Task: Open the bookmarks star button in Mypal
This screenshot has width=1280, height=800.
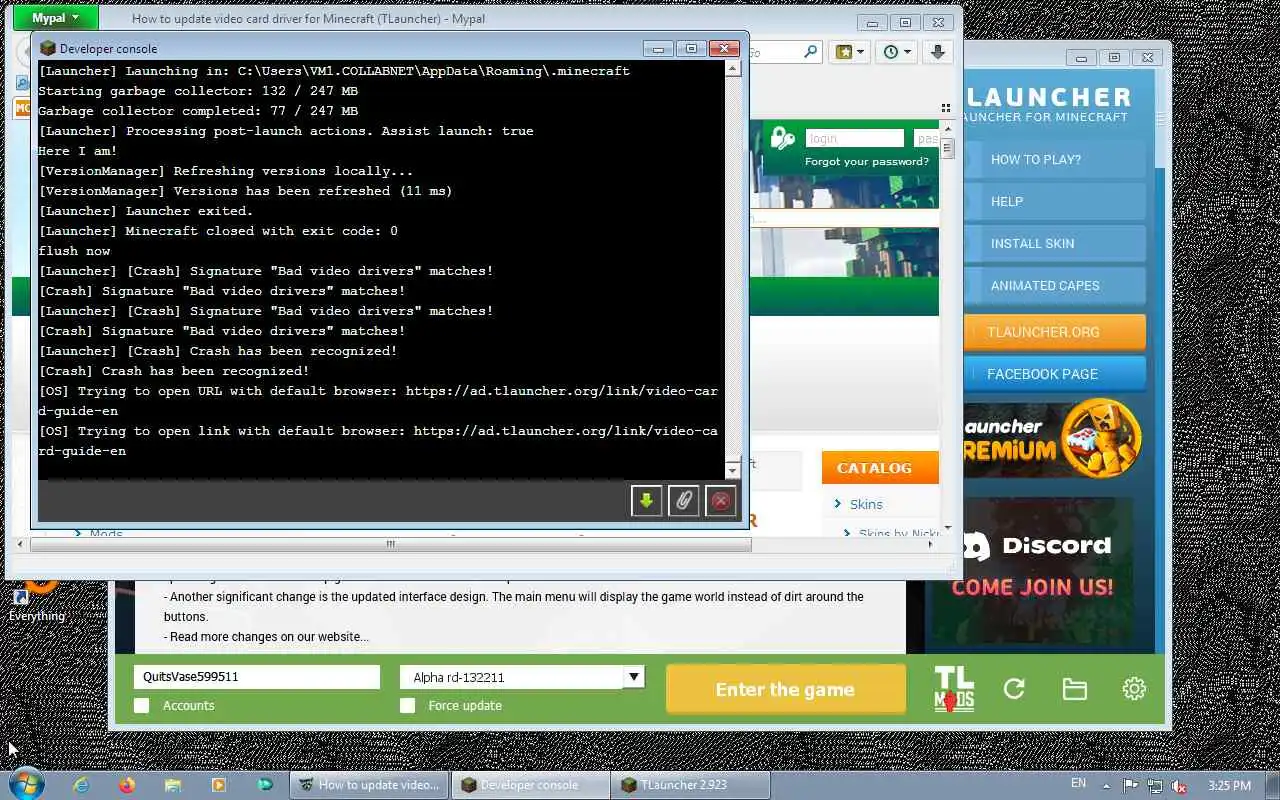Action: (844, 52)
